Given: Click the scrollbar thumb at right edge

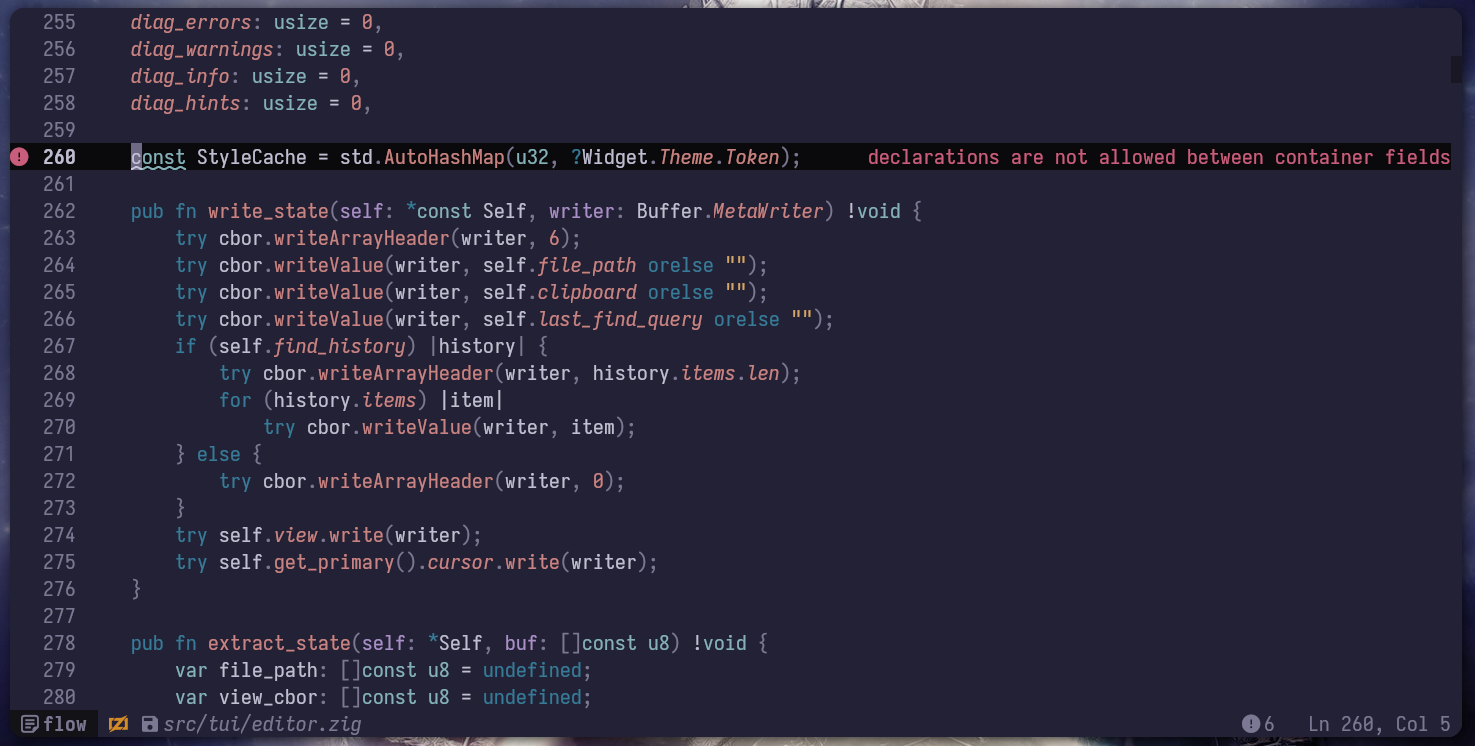Looking at the screenshot, I should click(1456, 69).
